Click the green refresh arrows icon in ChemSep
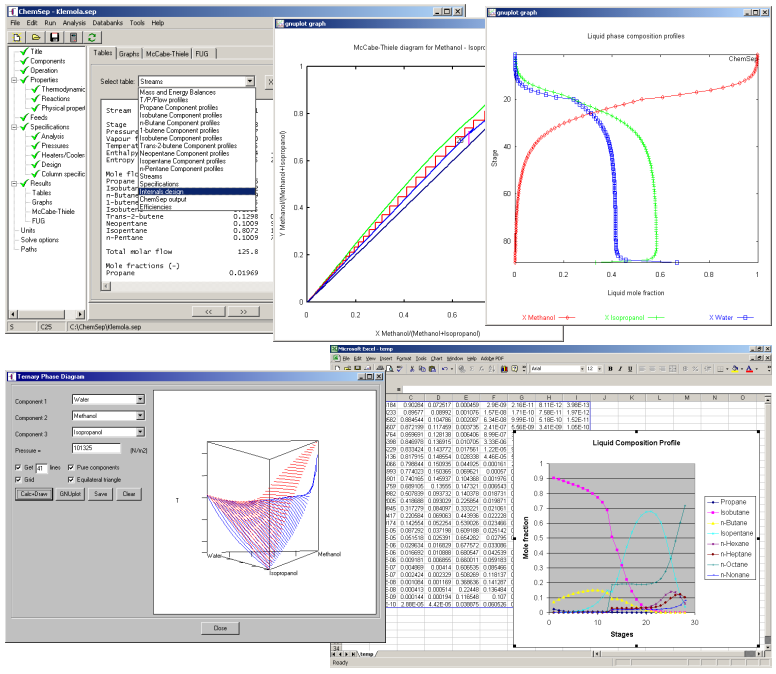 (92, 37)
